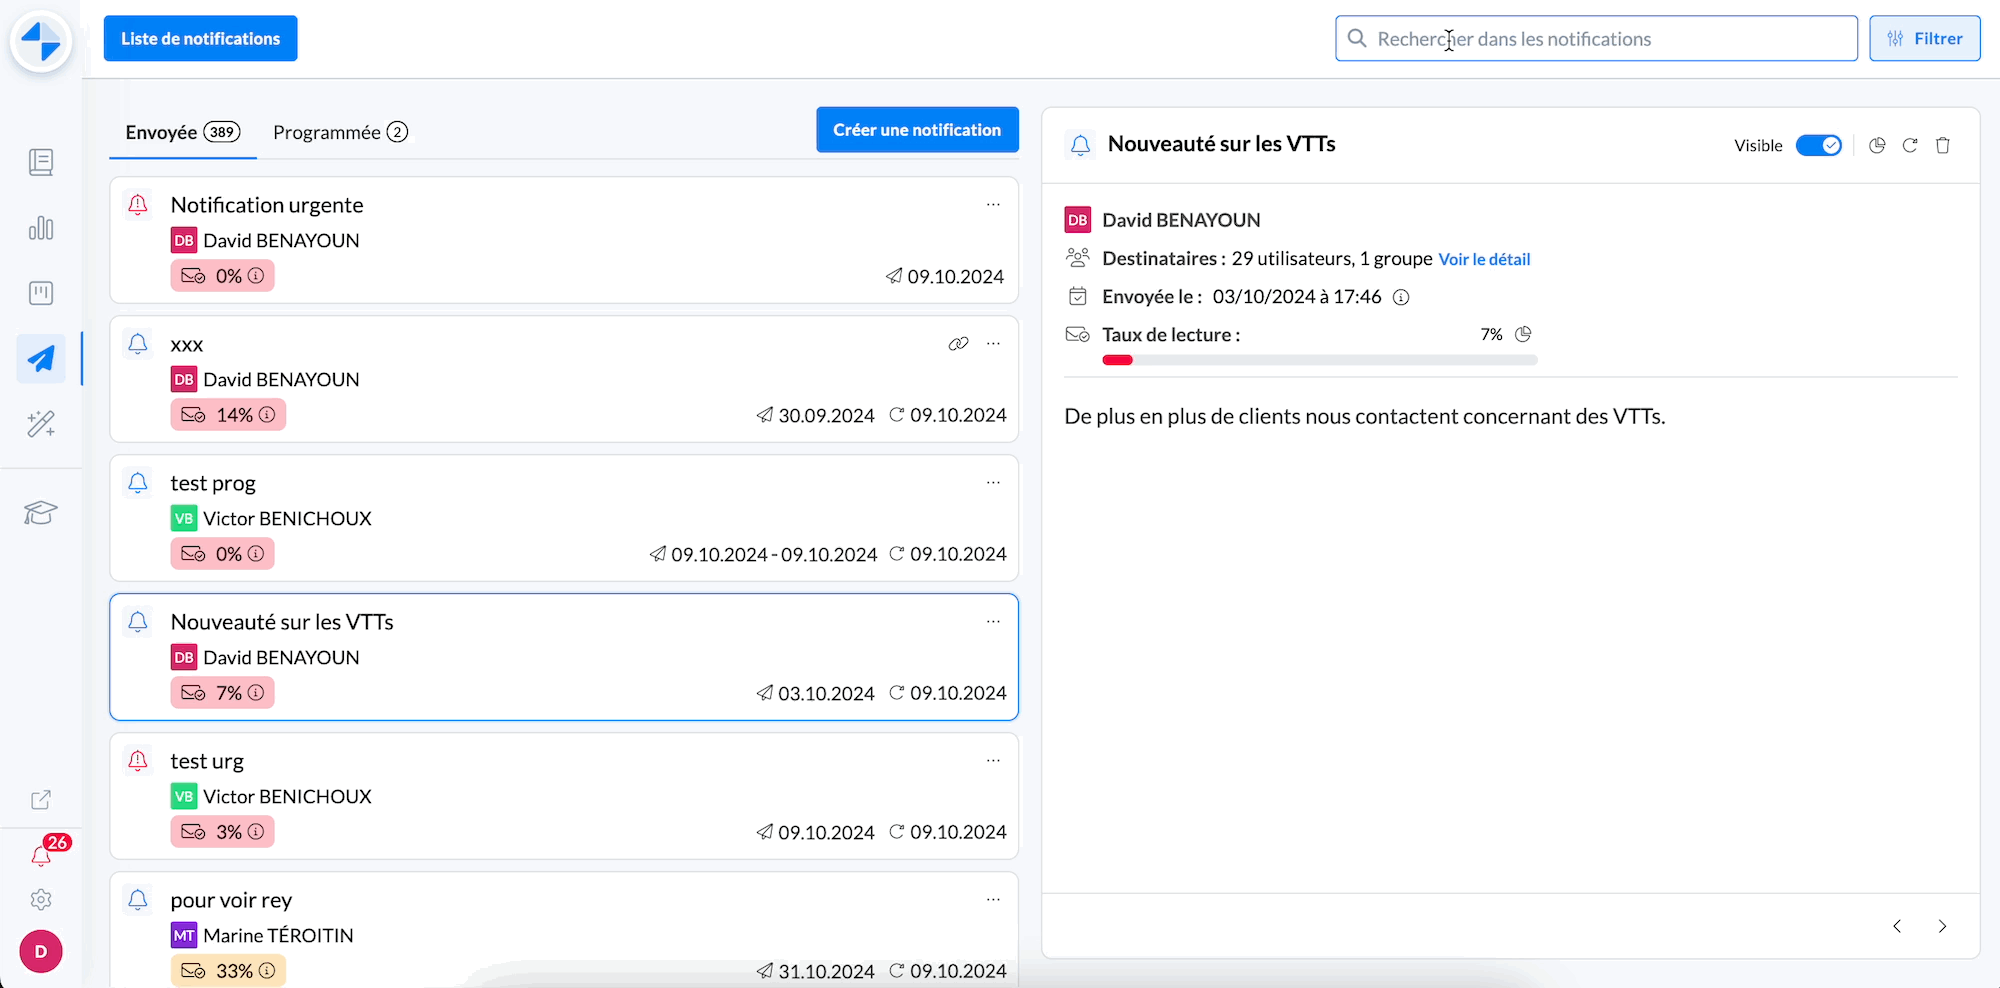This screenshot has height=988, width=2000.
Task: Click the paper plane notifications sidebar icon
Action: (41, 359)
